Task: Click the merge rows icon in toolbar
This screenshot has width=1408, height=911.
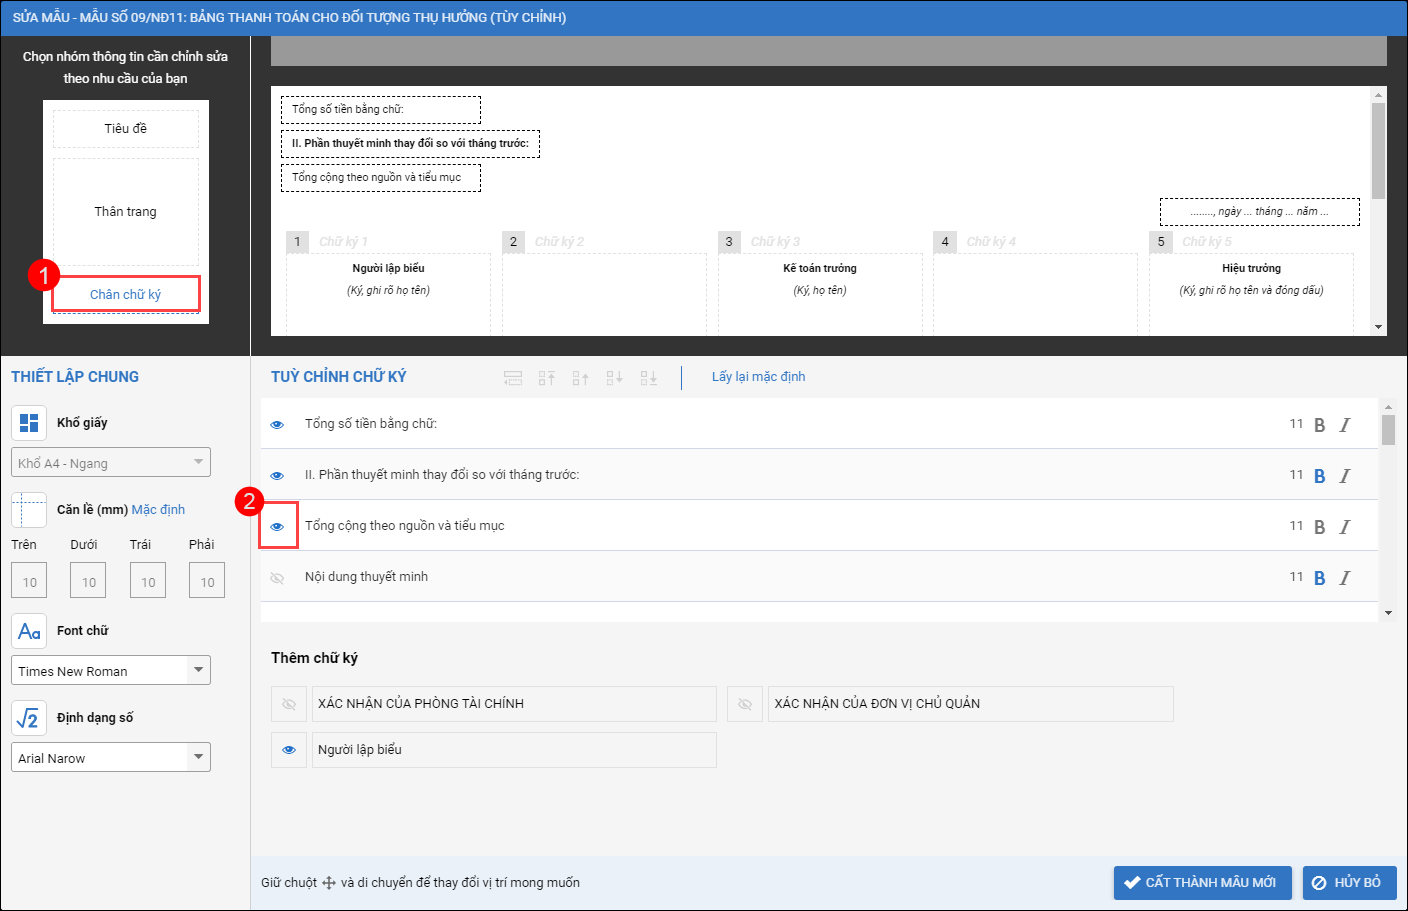Action: coord(513,378)
